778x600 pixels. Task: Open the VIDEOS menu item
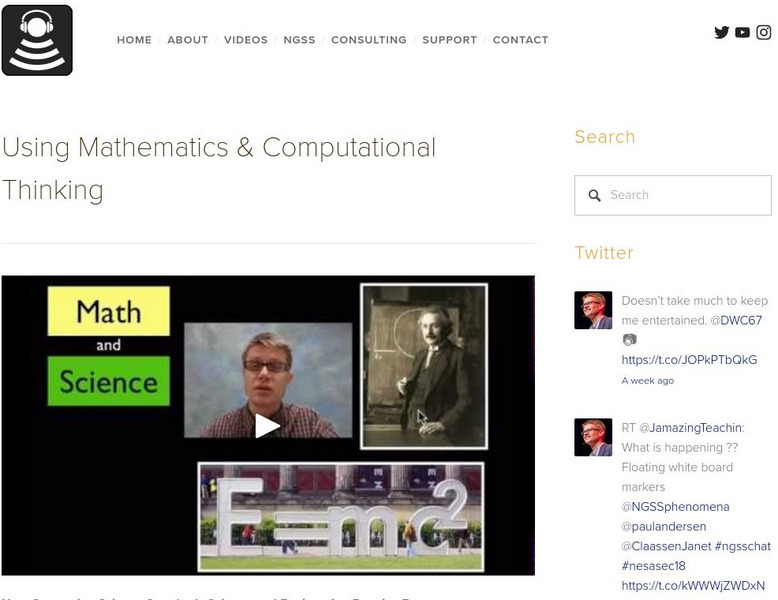[246, 40]
